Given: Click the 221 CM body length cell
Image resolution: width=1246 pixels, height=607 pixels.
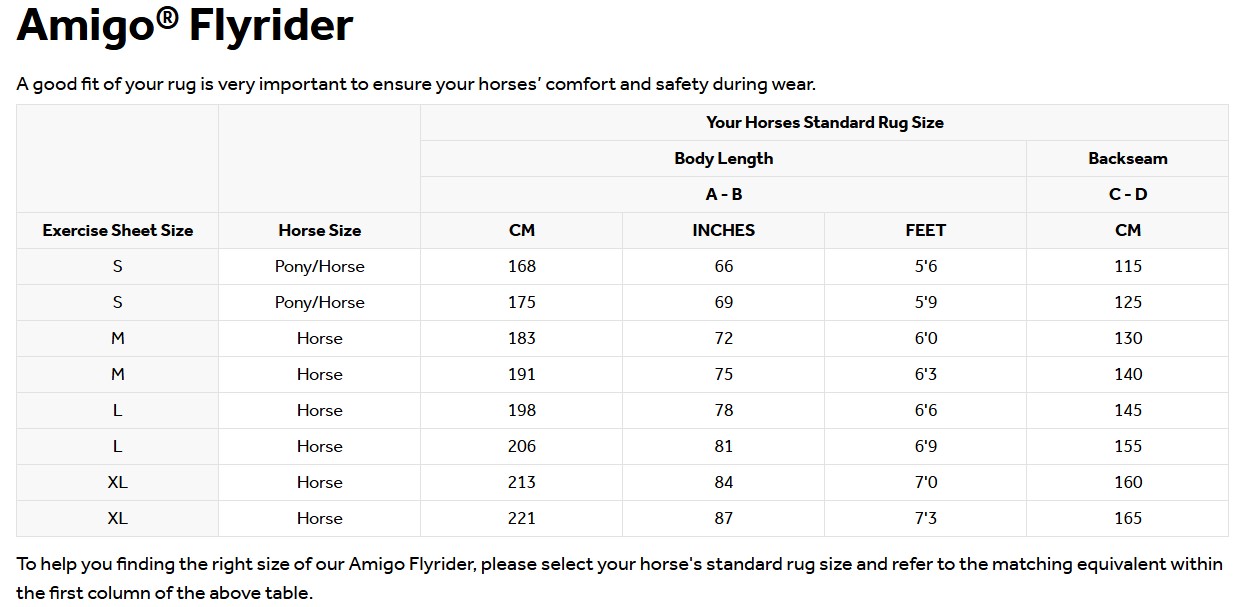Looking at the screenshot, I should pos(522,518).
